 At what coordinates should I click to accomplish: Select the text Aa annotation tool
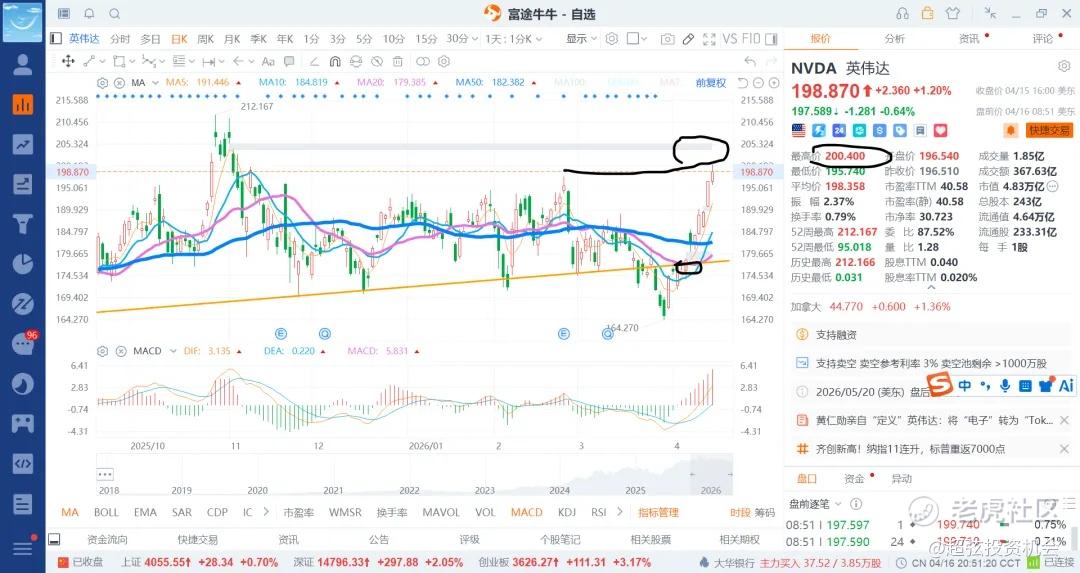click(x=268, y=61)
